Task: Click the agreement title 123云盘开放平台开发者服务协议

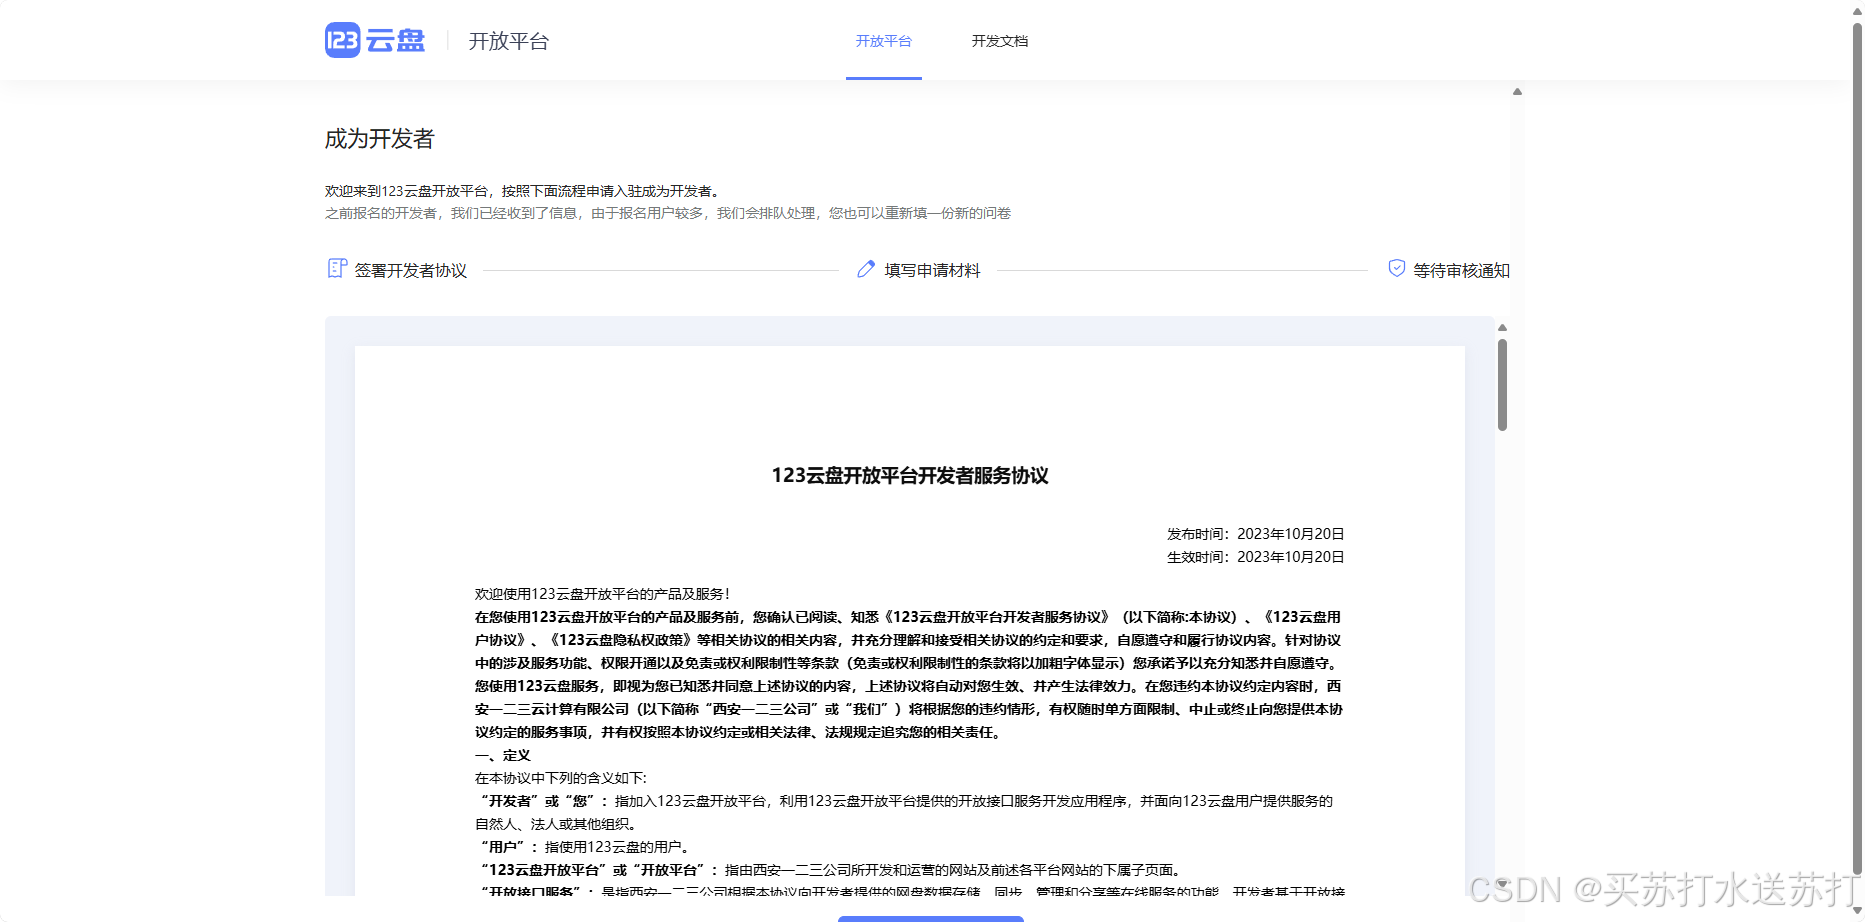Action: click(910, 476)
